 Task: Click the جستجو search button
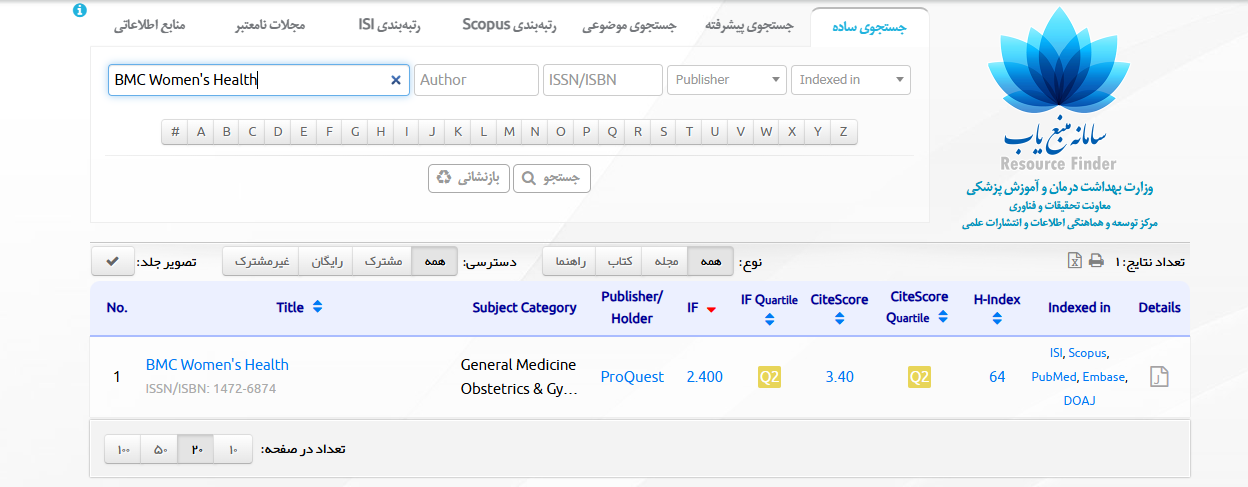pos(552,179)
